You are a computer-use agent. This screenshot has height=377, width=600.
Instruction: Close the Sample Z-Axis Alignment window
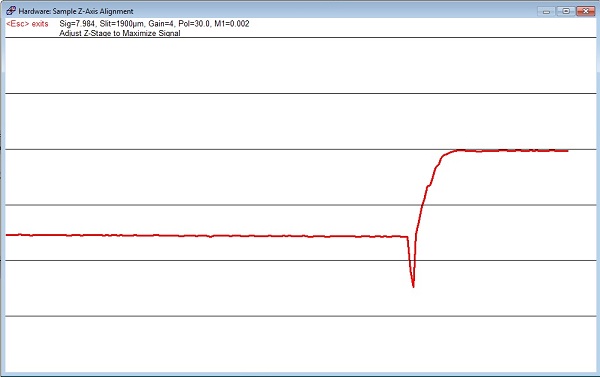click(585, 11)
